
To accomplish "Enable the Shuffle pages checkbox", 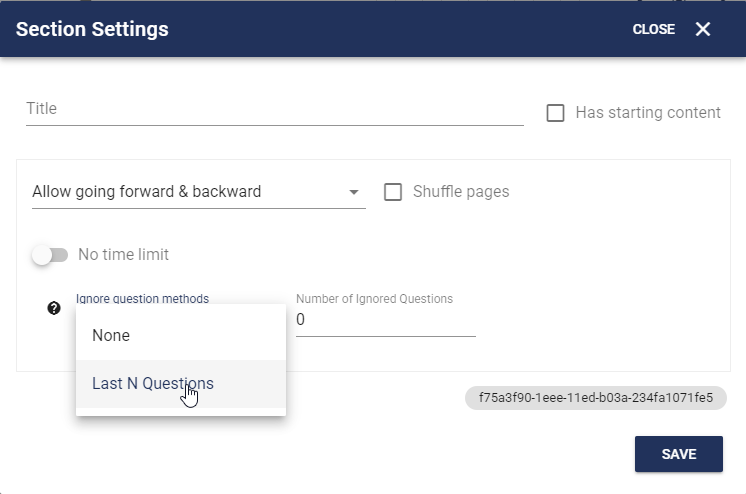I will pyautogui.click(x=393, y=192).
